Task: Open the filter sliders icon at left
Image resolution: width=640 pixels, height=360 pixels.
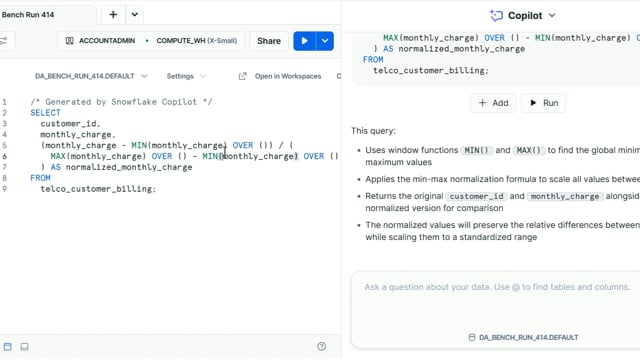Action: point(4,41)
